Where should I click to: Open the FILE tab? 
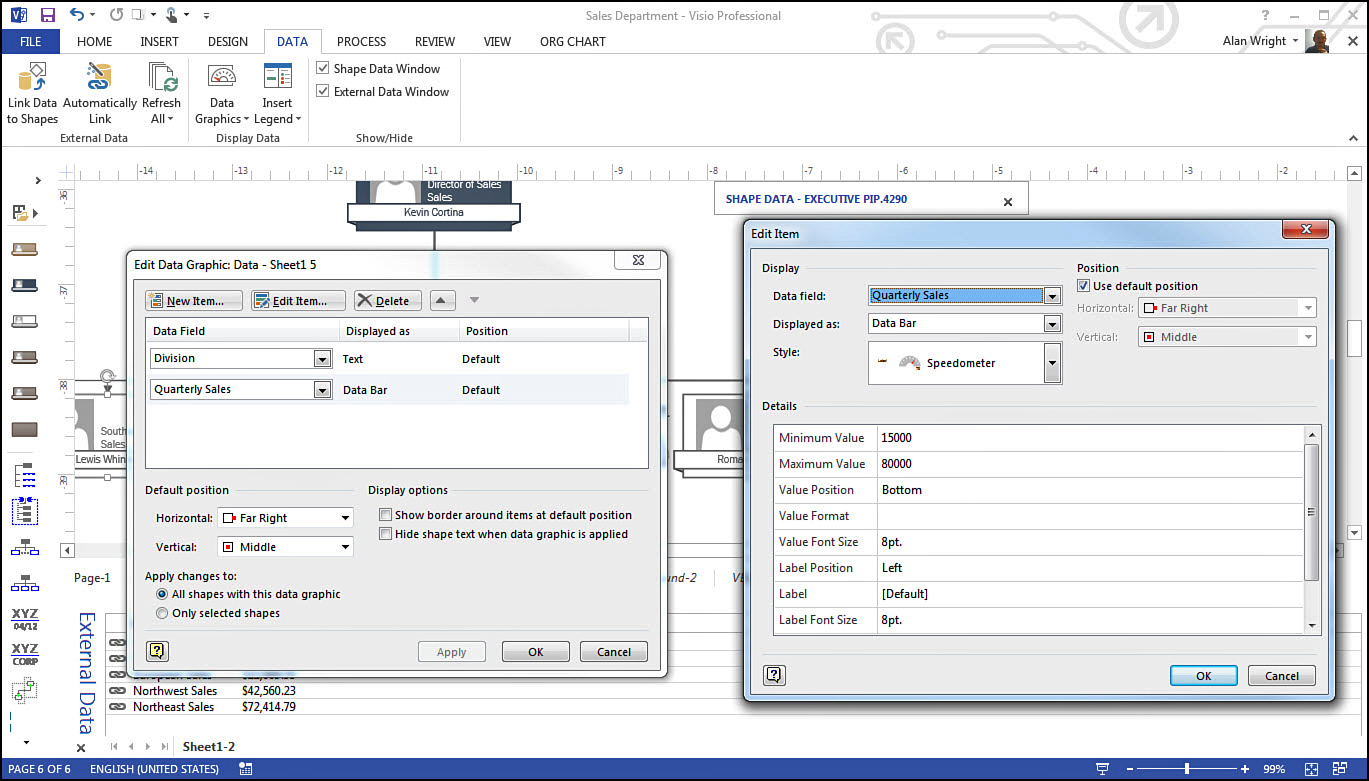pyautogui.click(x=30, y=42)
